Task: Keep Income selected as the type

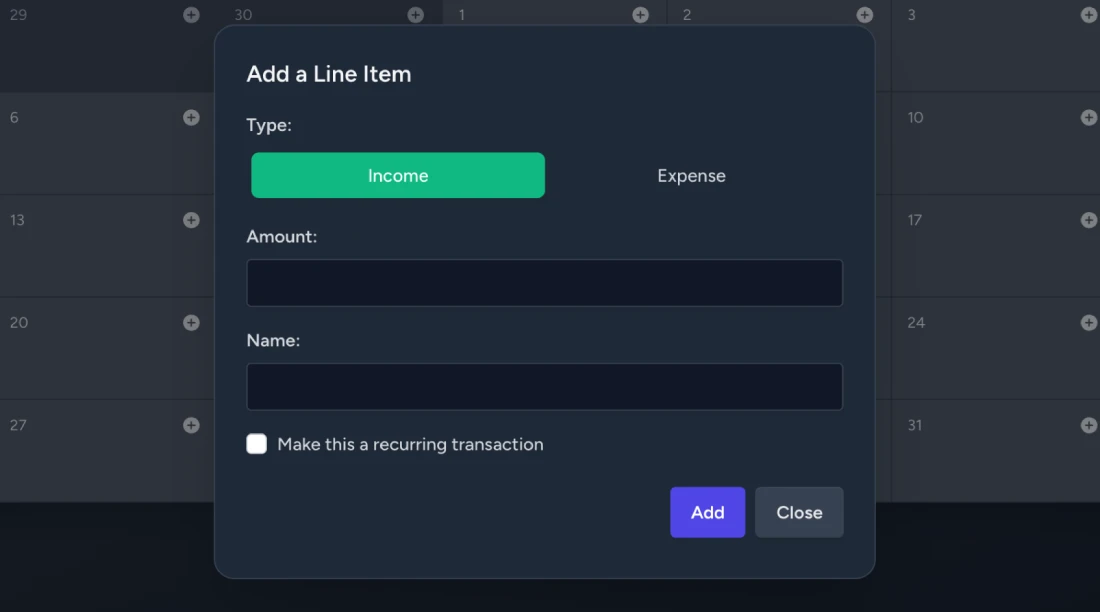Action: click(397, 175)
